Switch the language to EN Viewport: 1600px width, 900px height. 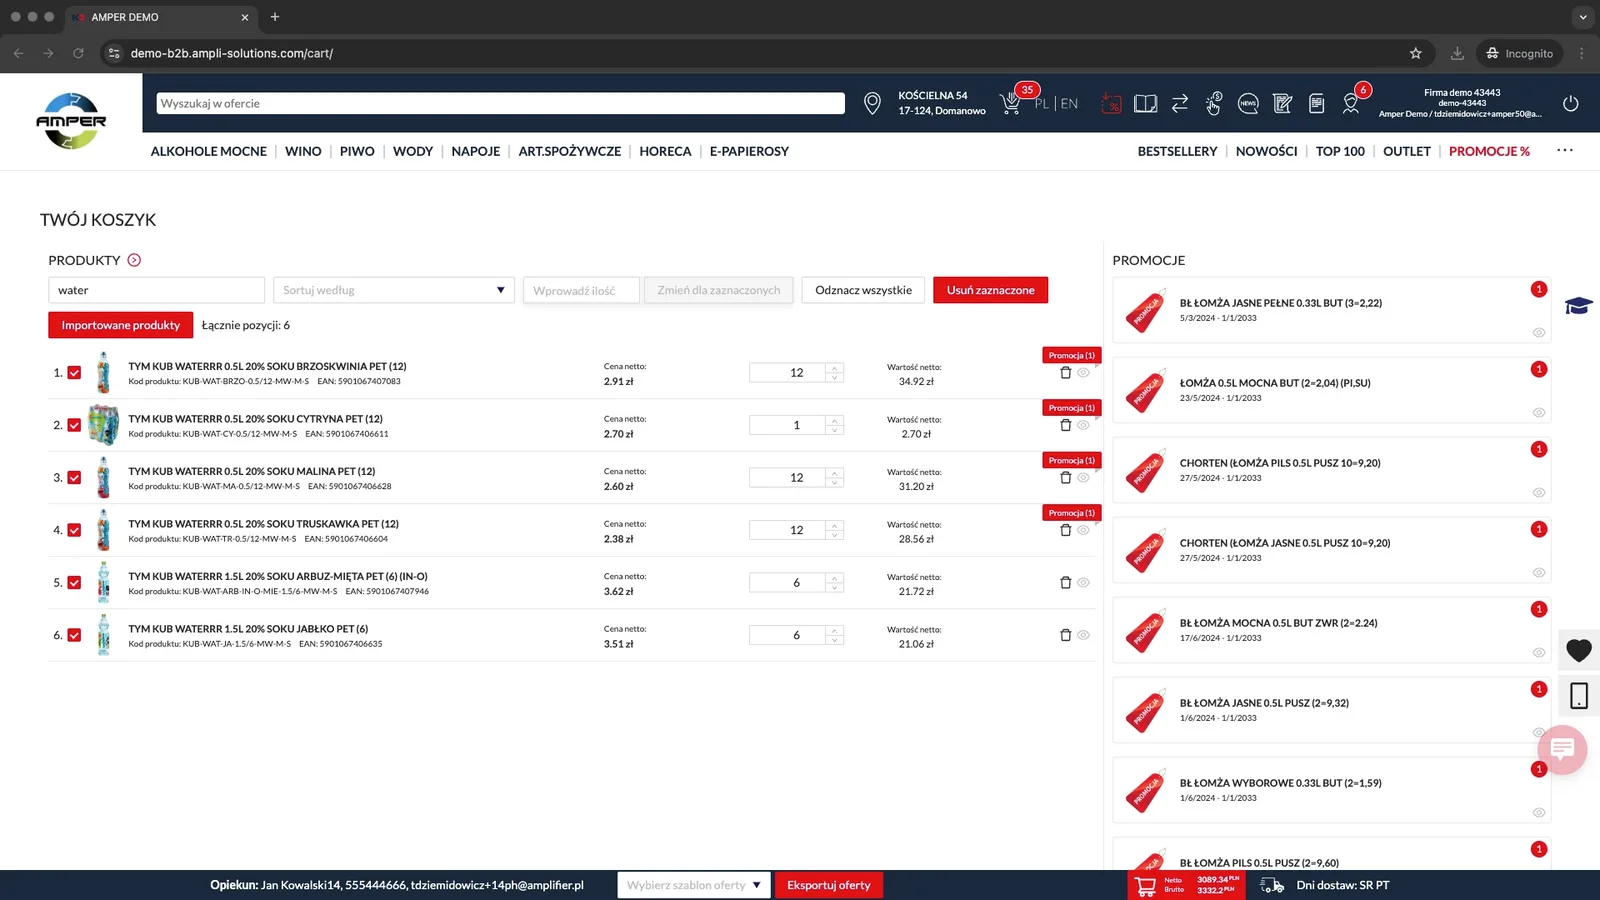[x=1069, y=103]
